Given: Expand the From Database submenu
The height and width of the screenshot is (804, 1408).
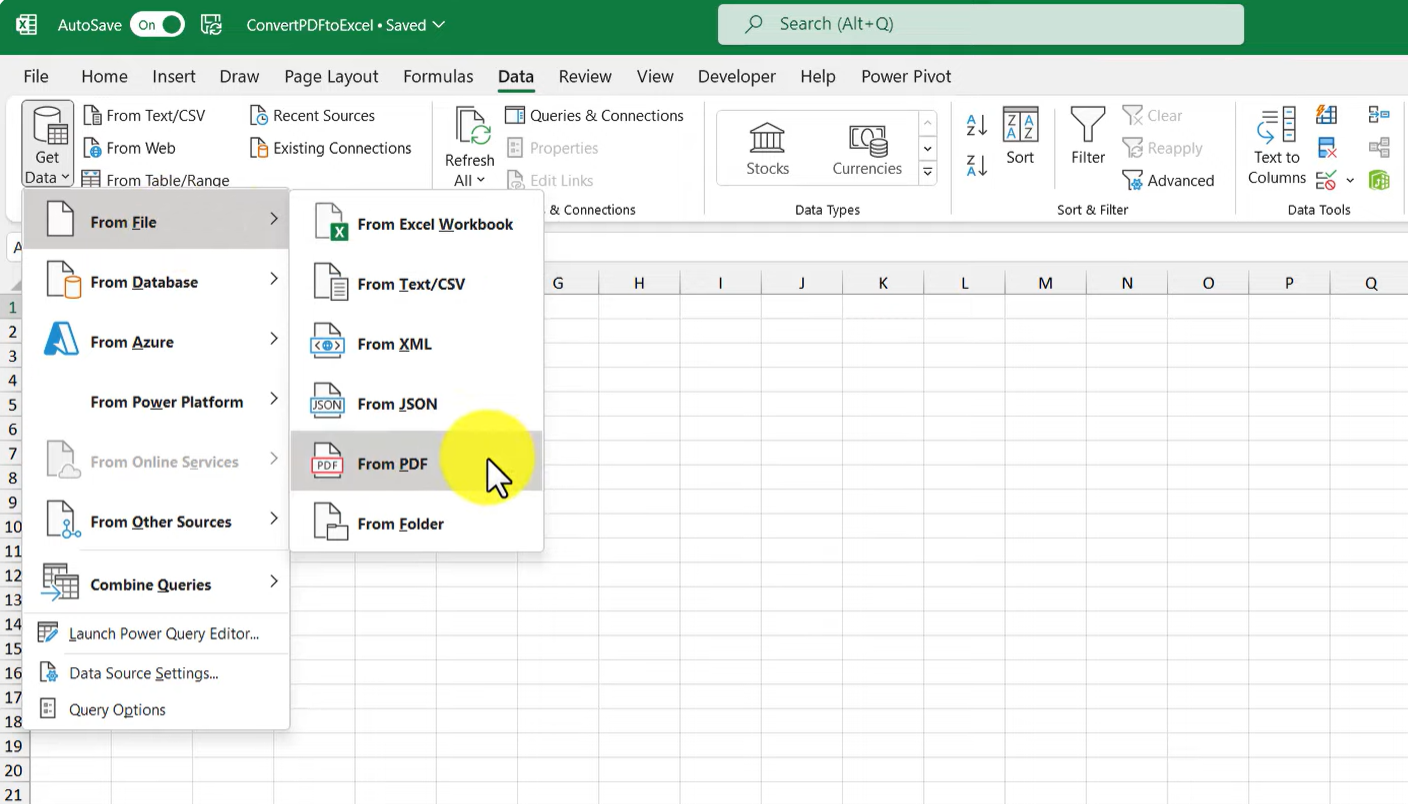Looking at the screenshot, I should [x=156, y=281].
